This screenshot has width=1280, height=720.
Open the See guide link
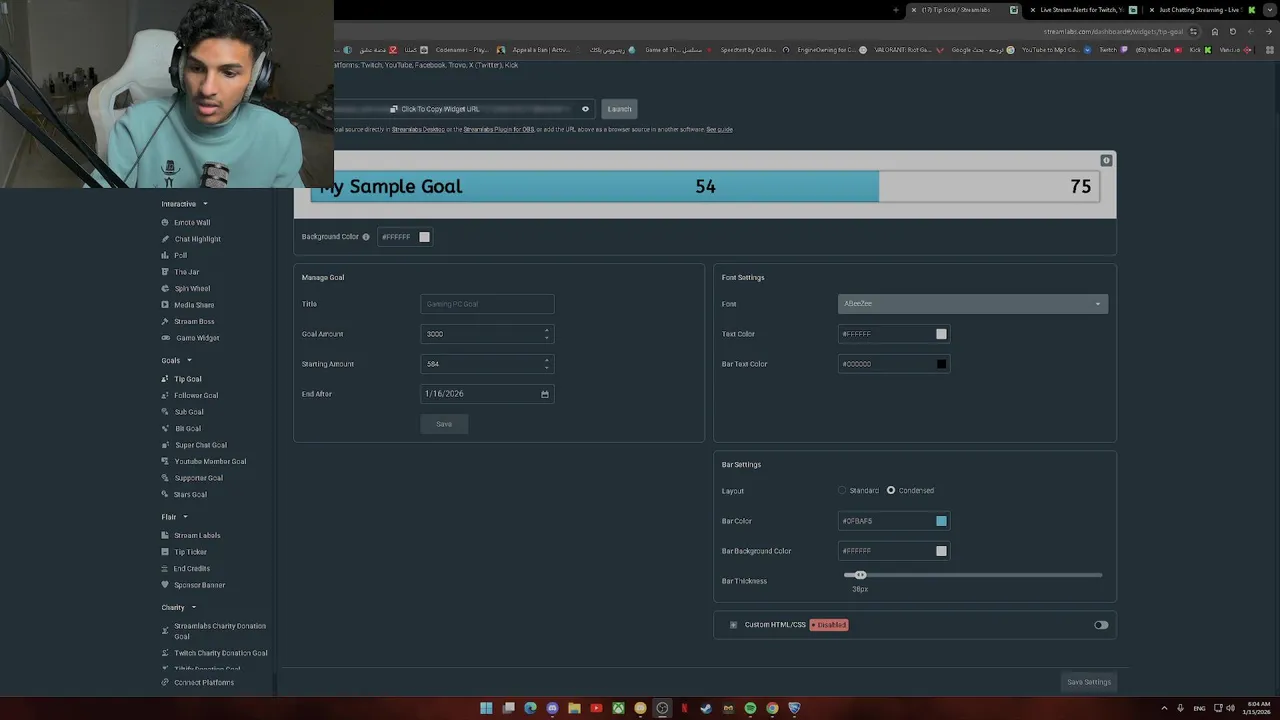point(719,129)
